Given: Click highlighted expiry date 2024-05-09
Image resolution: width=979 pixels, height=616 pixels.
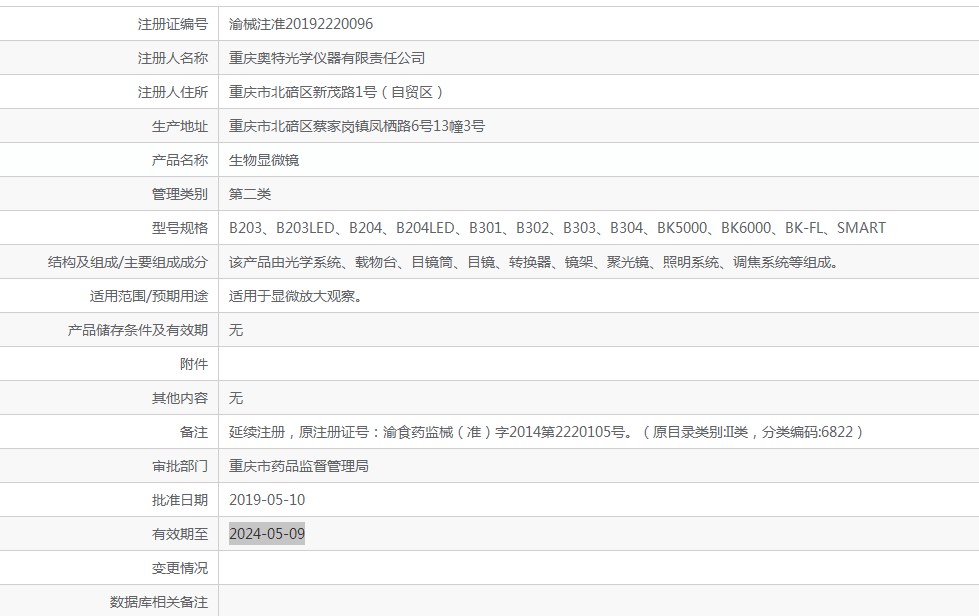Looking at the screenshot, I should coord(267,534).
